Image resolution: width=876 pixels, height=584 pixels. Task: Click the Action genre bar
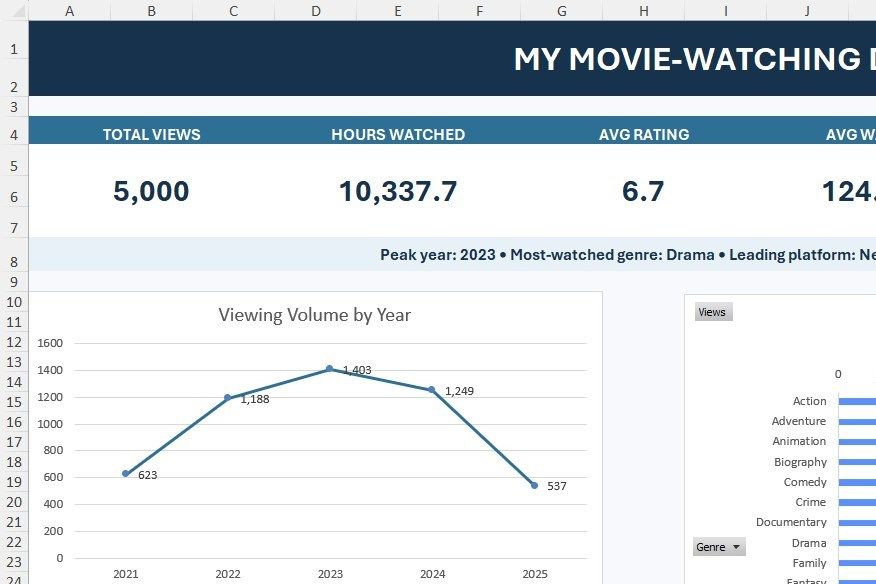tap(858, 401)
